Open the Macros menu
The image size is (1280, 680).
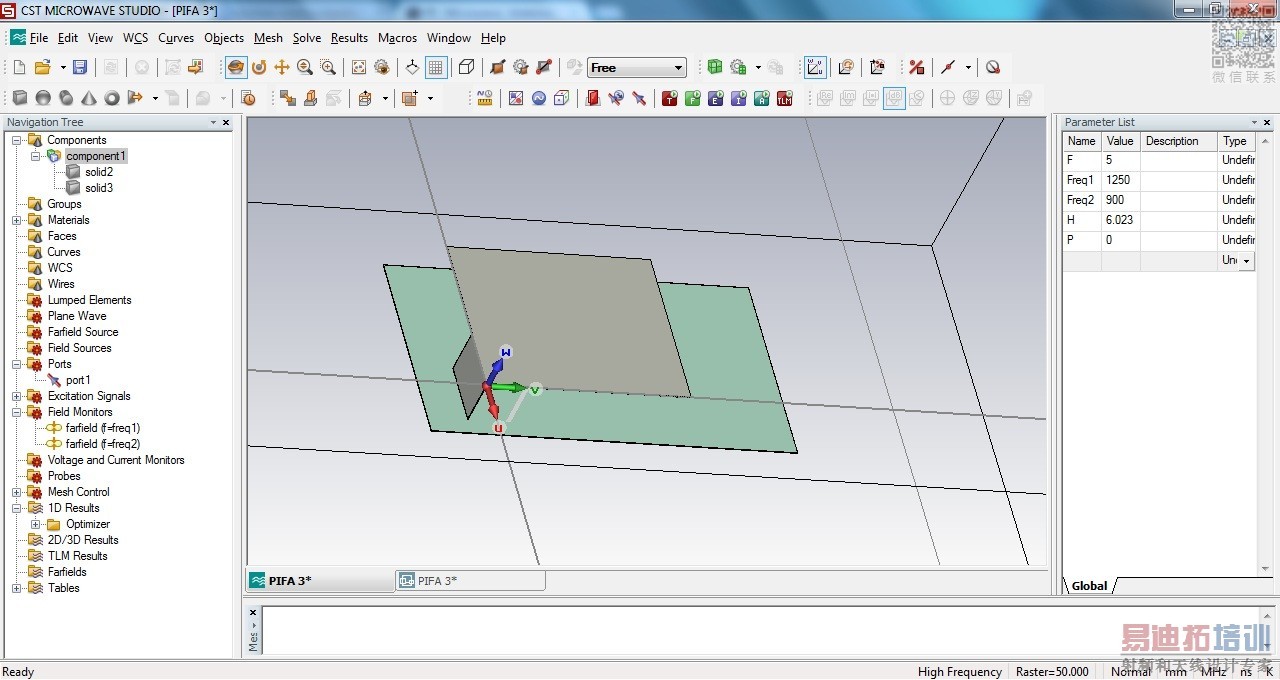tap(397, 38)
